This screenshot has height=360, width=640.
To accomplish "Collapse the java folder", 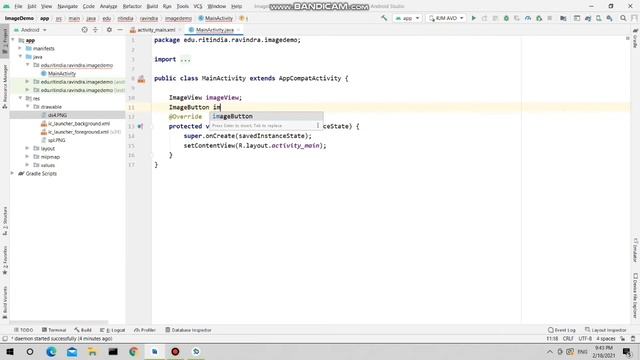I will pos(20,57).
